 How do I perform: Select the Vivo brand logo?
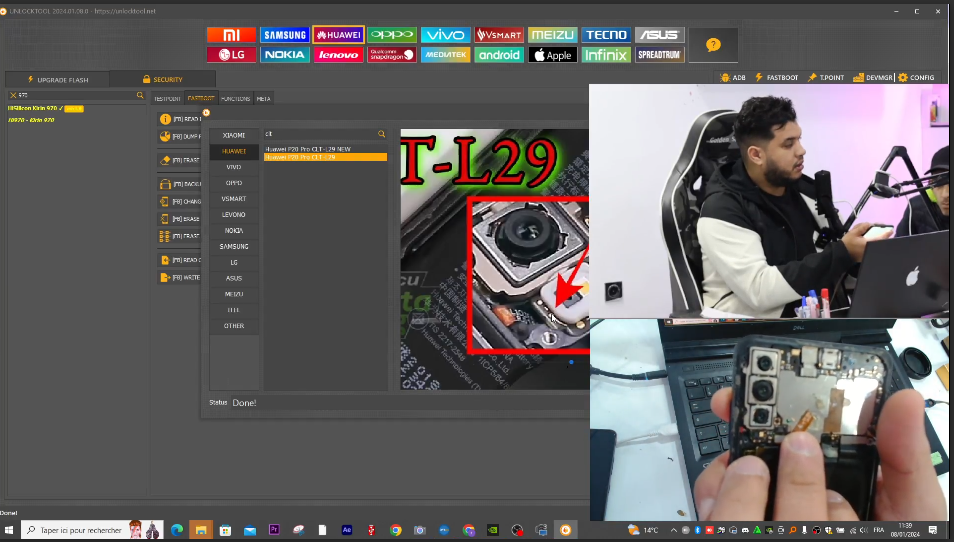[445, 35]
